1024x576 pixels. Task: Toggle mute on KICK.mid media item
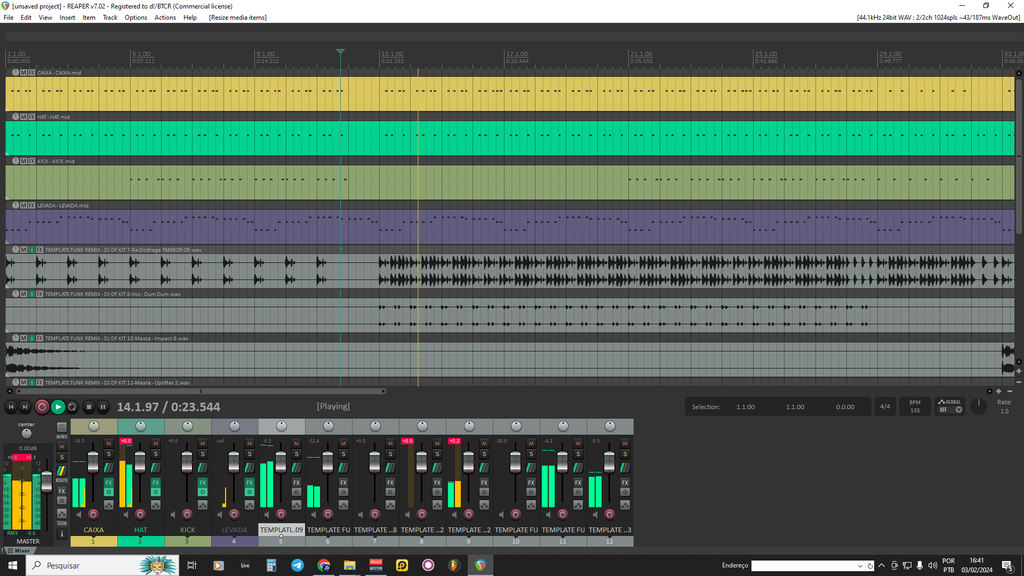click(24, 161)
